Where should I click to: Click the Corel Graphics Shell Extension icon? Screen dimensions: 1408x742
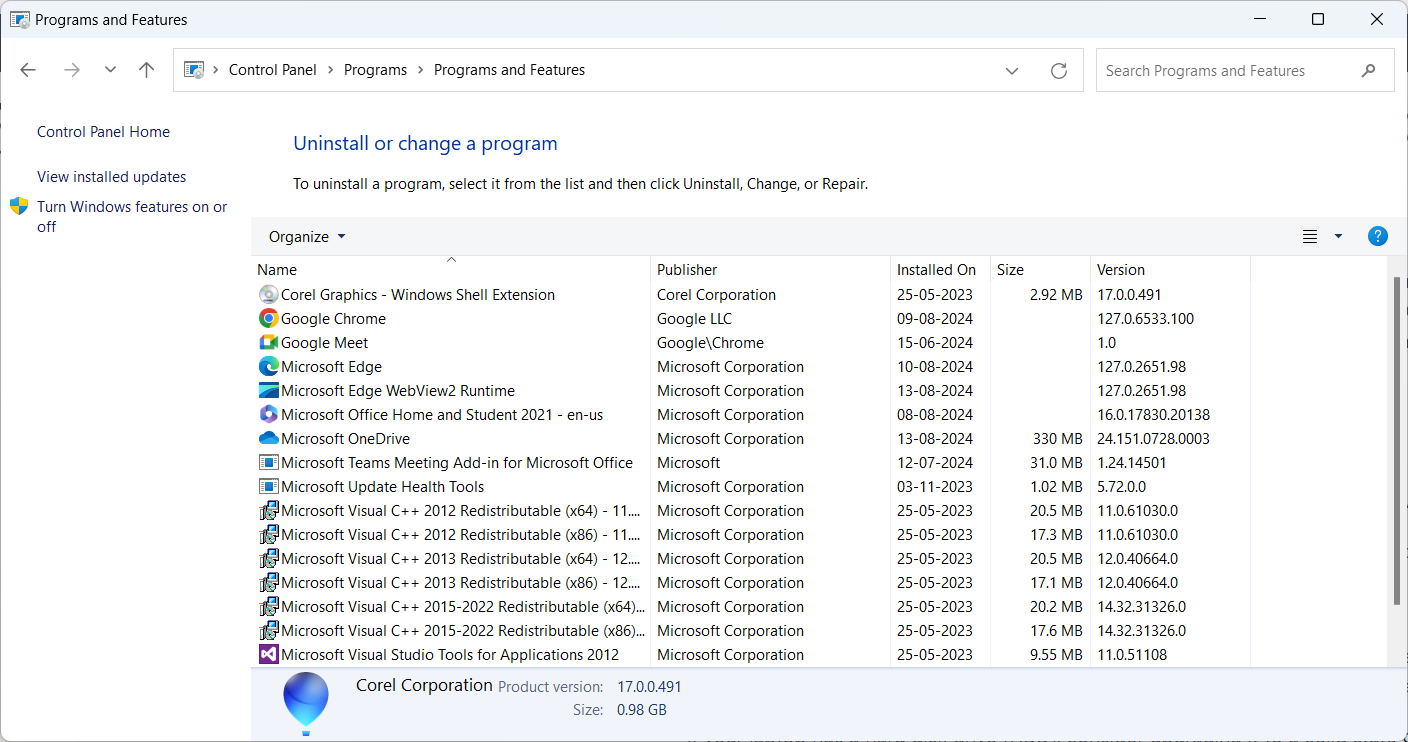point(268,295)
